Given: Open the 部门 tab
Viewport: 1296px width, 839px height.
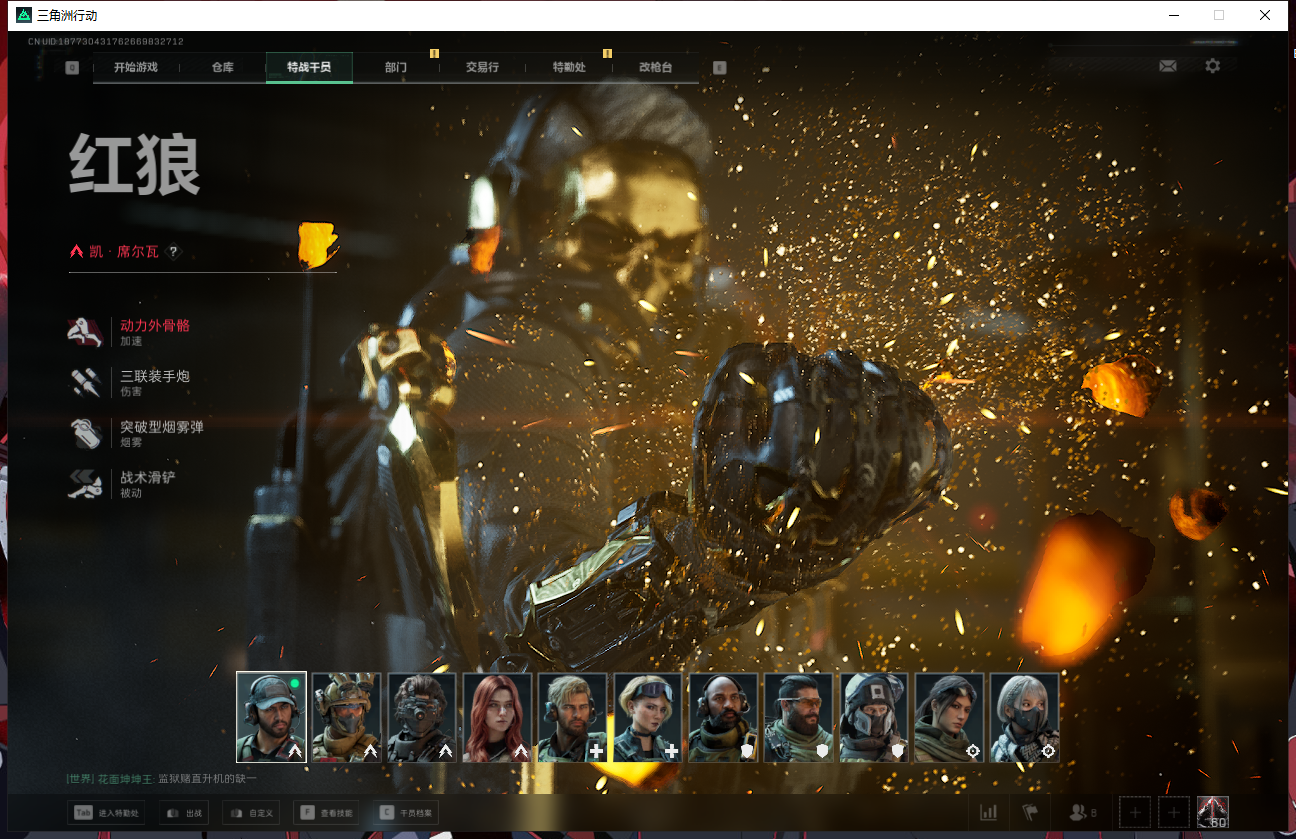Looking at the screenshot, I should (x=396, y=67).
